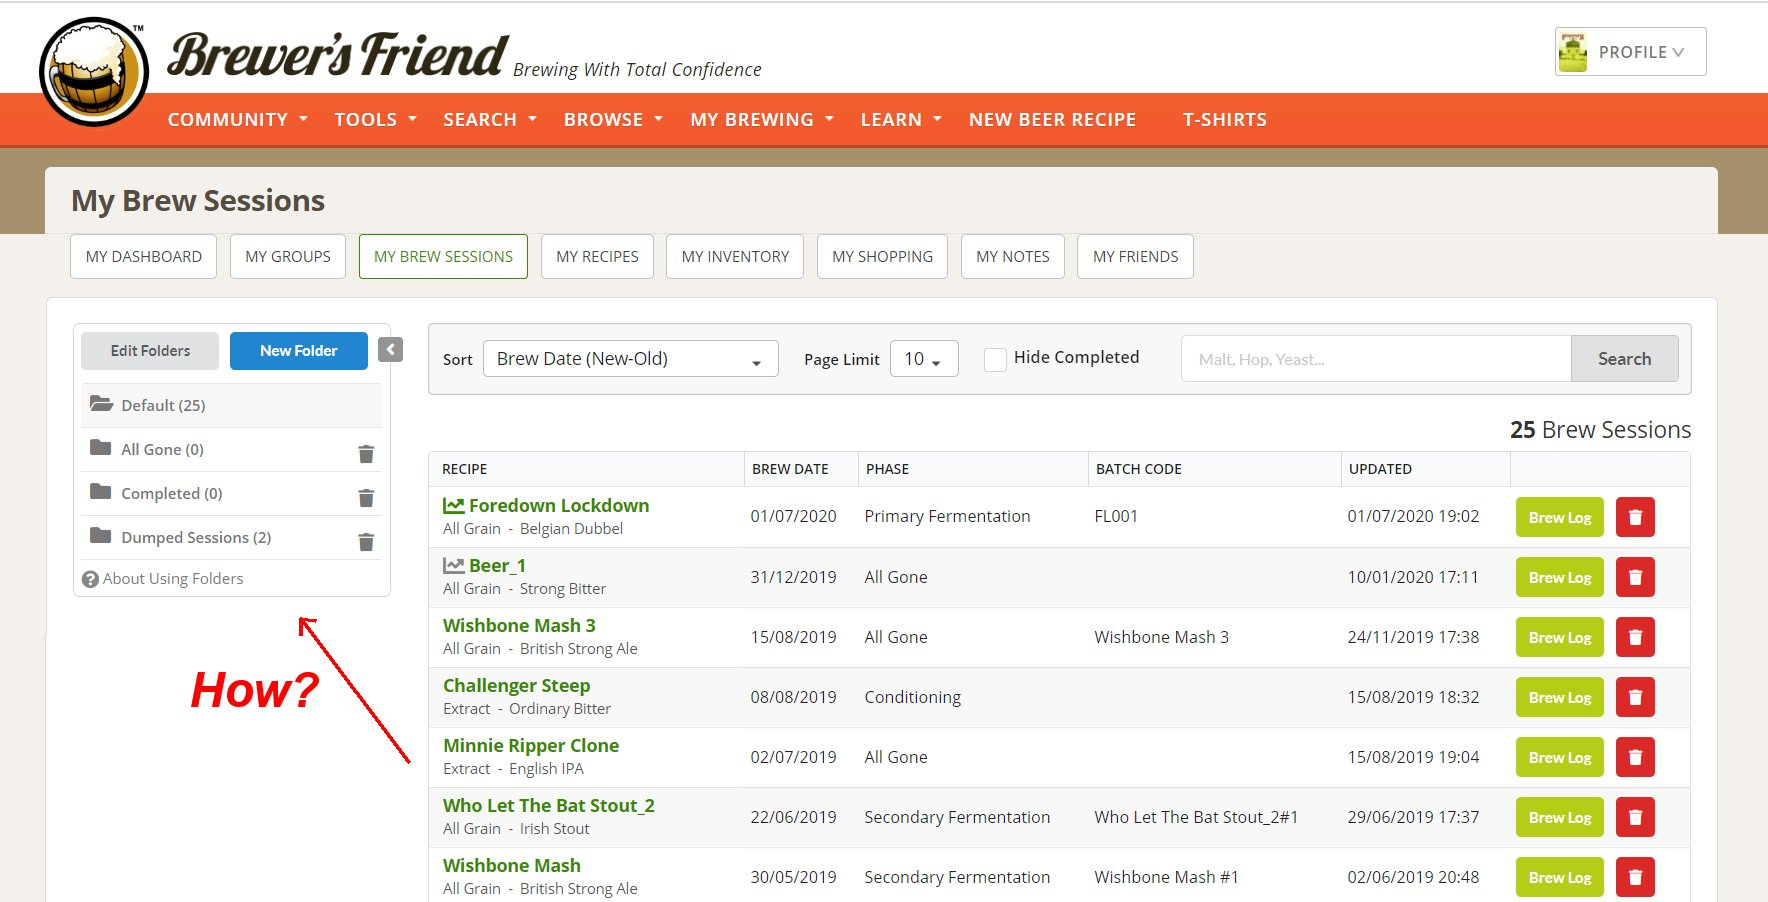Image resolution: width=1768 pixels, height=902 pixels.
Task: Click the Brewer's Friend beer mug logo
Action: click(94, 72)
